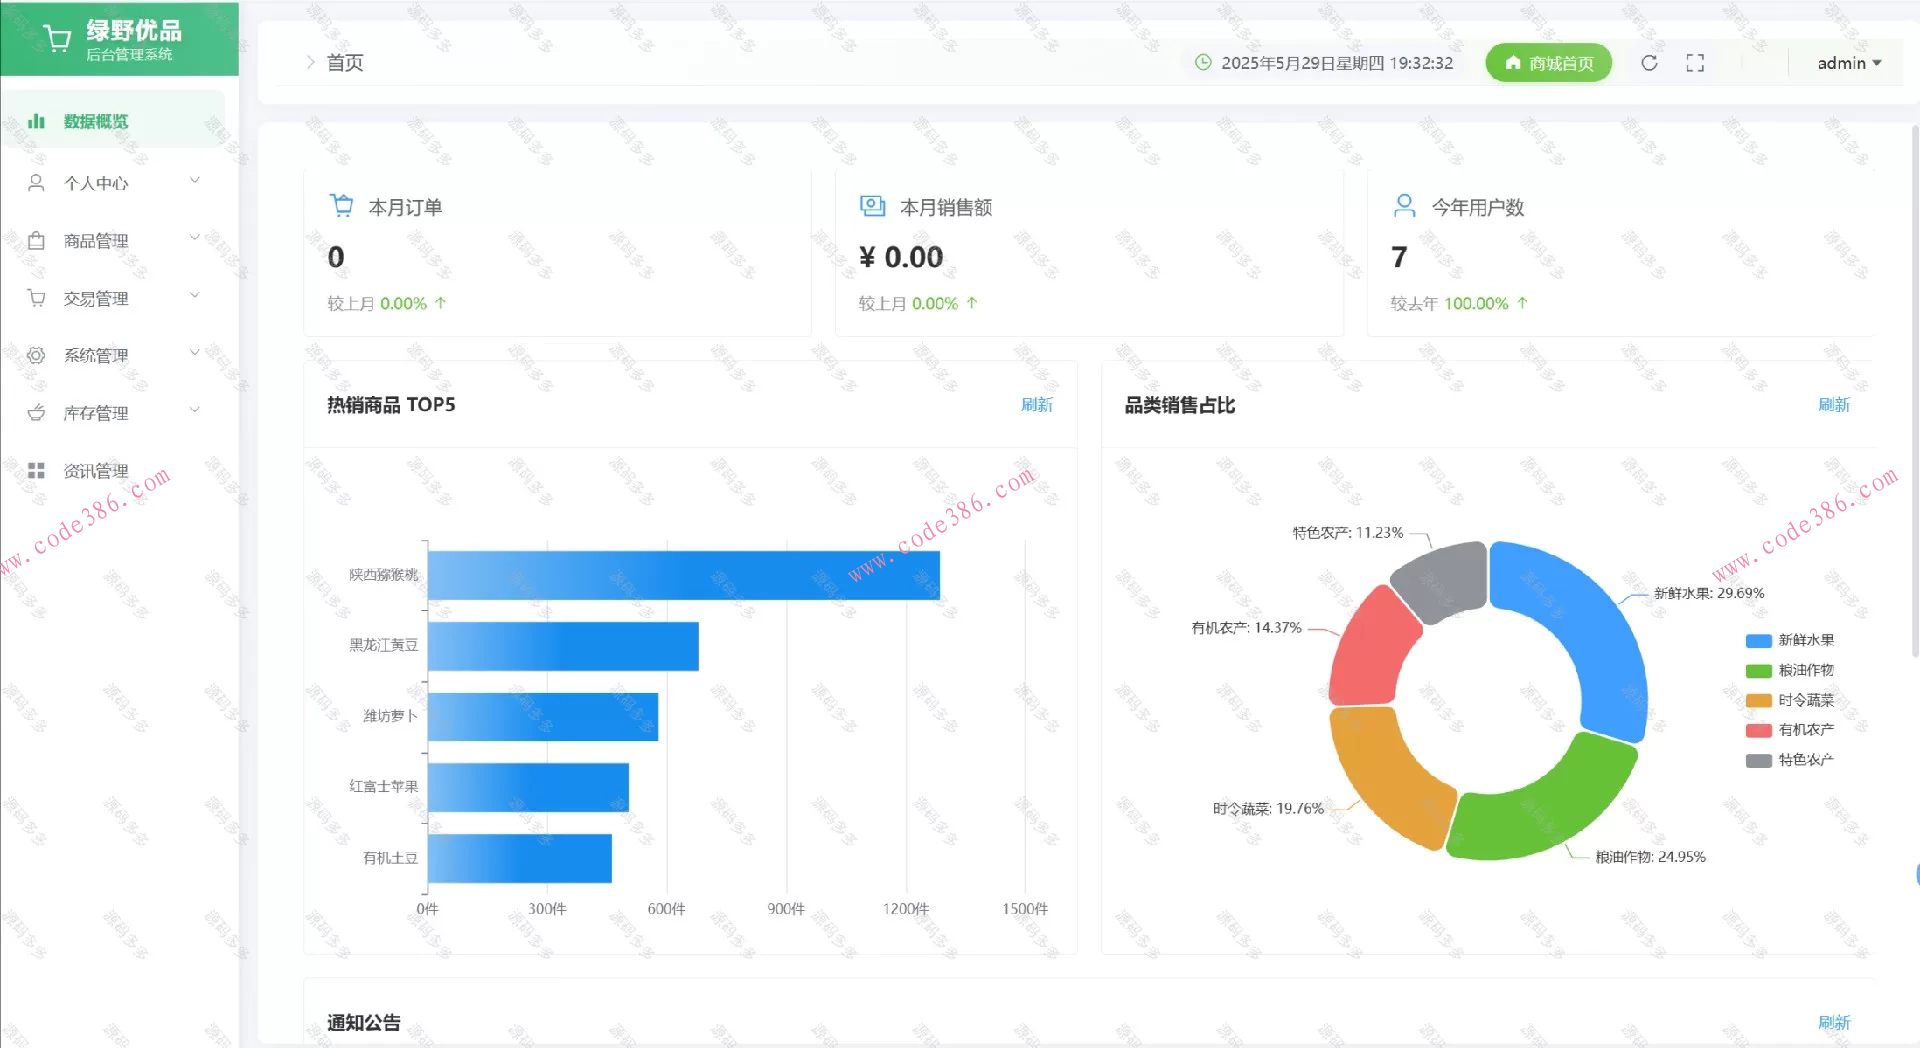Click the monthly sales money icon

(872, 206)
